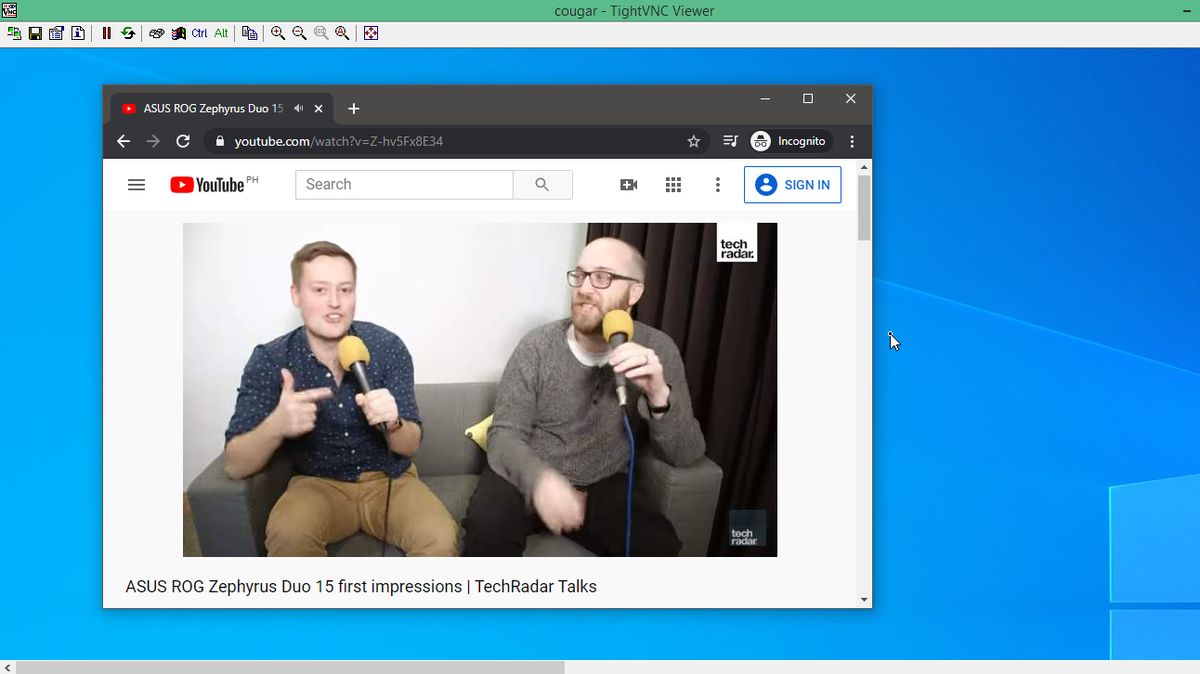
Task: Zoom in using the magnifier plus icon
Action: pyautogui.click(x=278, y=33)
